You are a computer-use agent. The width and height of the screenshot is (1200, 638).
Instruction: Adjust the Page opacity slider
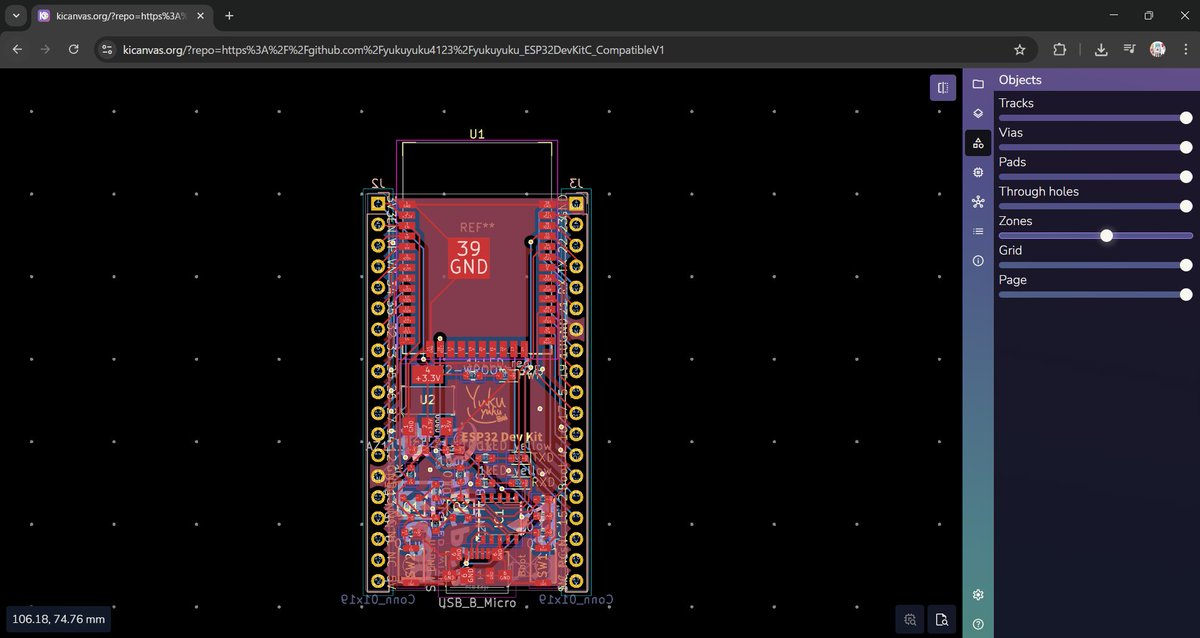(x=1095, y=295)
